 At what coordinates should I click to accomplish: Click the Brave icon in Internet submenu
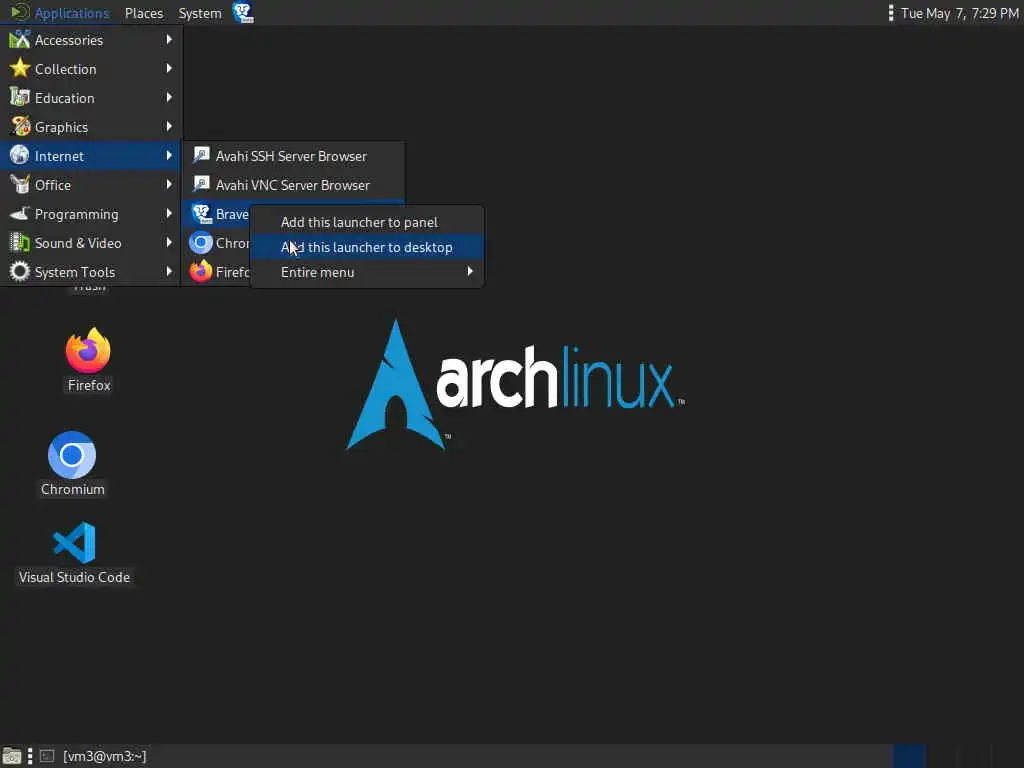point(201,214)
